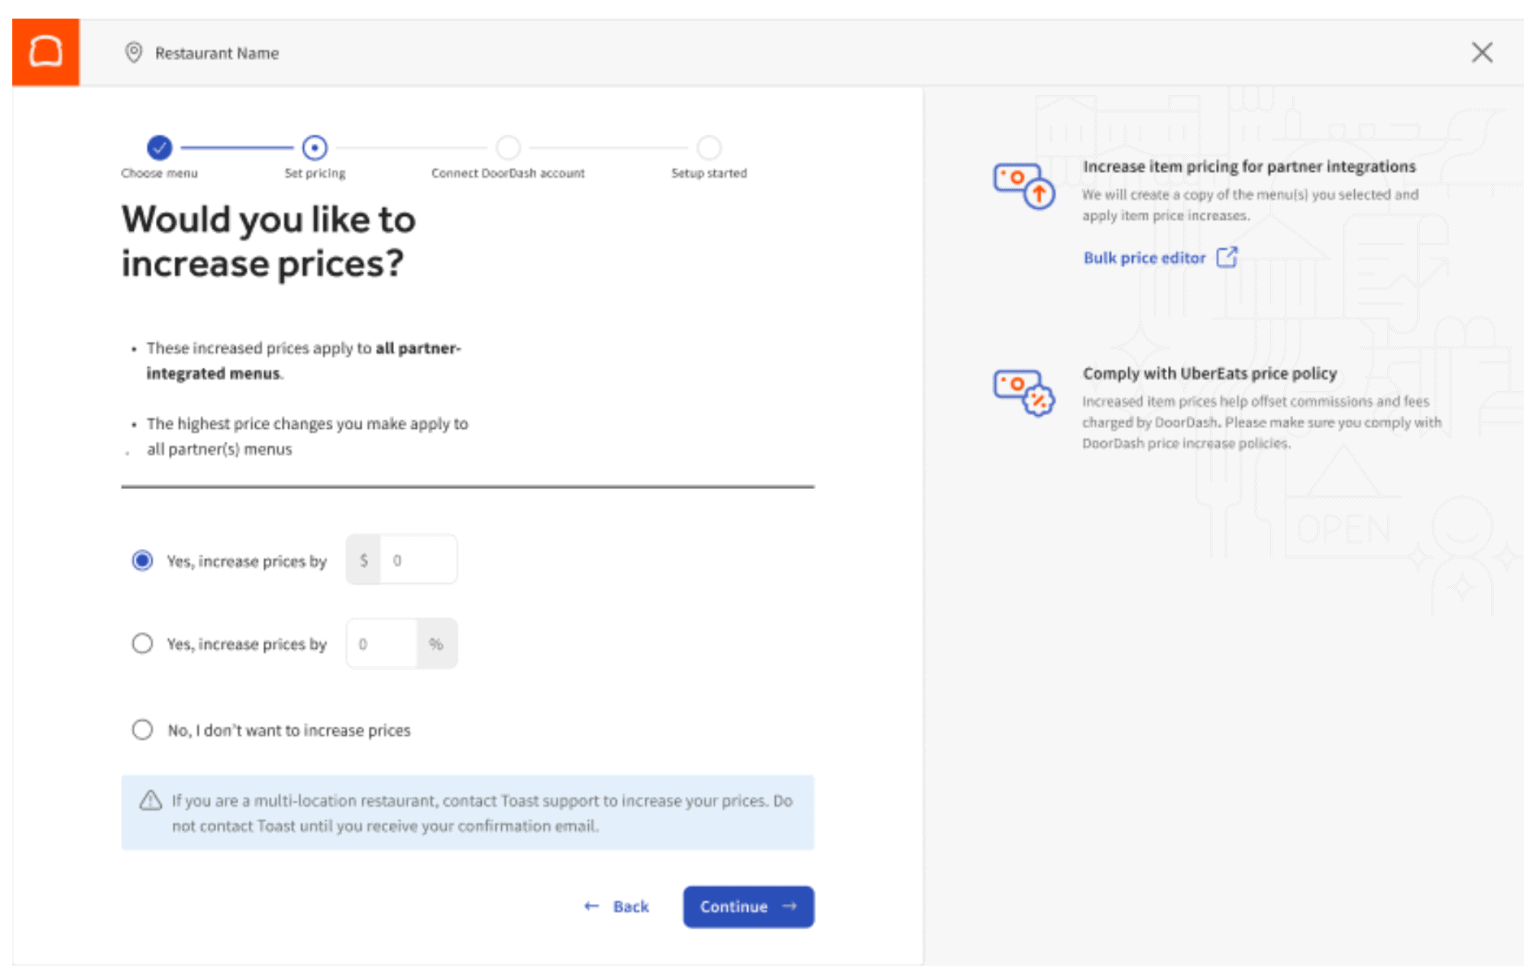Click the Choose menu step label
This screenshot has height=969, width=1536.
click(x=159, y=172)
